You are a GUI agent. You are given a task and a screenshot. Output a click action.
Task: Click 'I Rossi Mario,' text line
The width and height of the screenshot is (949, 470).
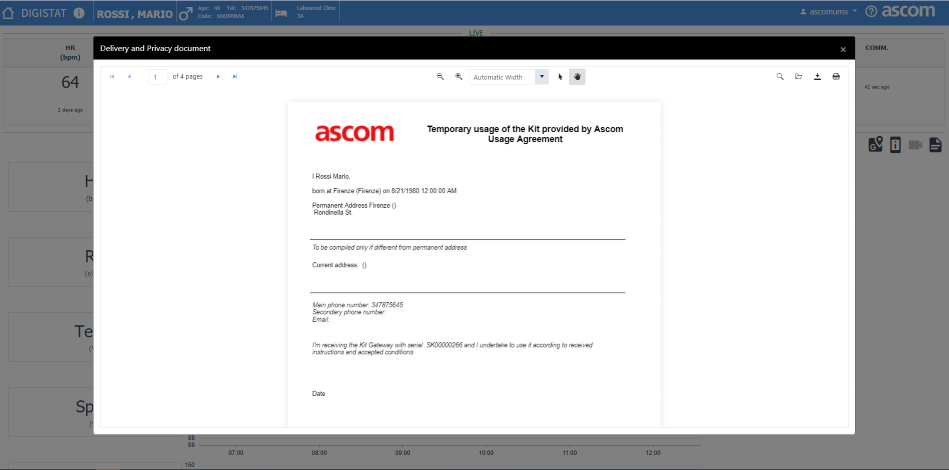[331, 177]
